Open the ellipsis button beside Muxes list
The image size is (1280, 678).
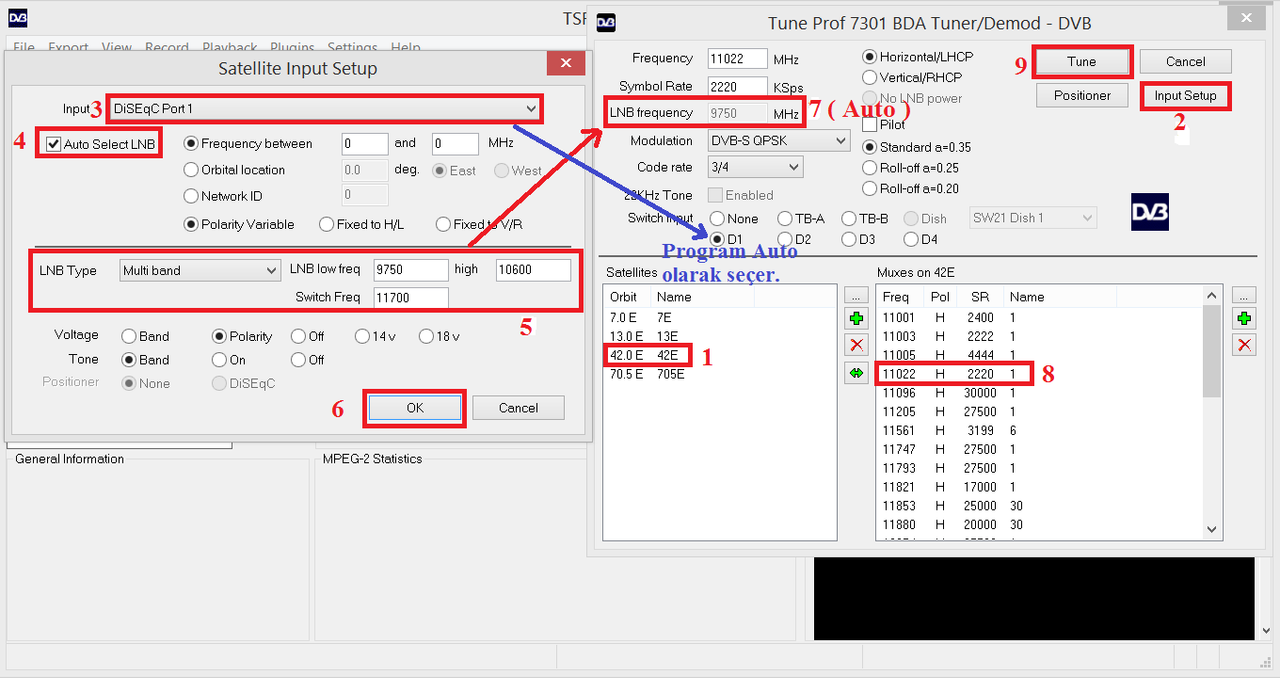coord(1244,295)
